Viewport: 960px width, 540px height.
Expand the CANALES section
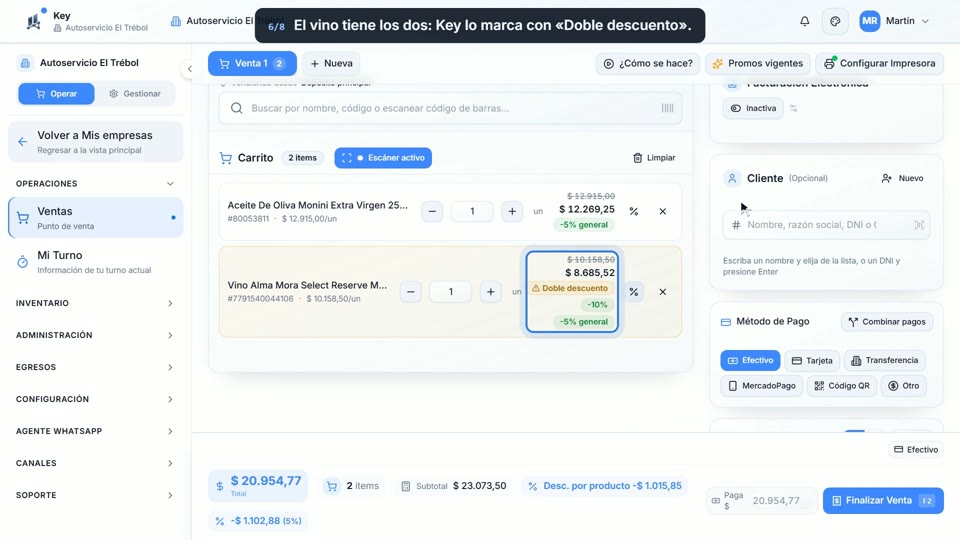(x=96, y=463)
